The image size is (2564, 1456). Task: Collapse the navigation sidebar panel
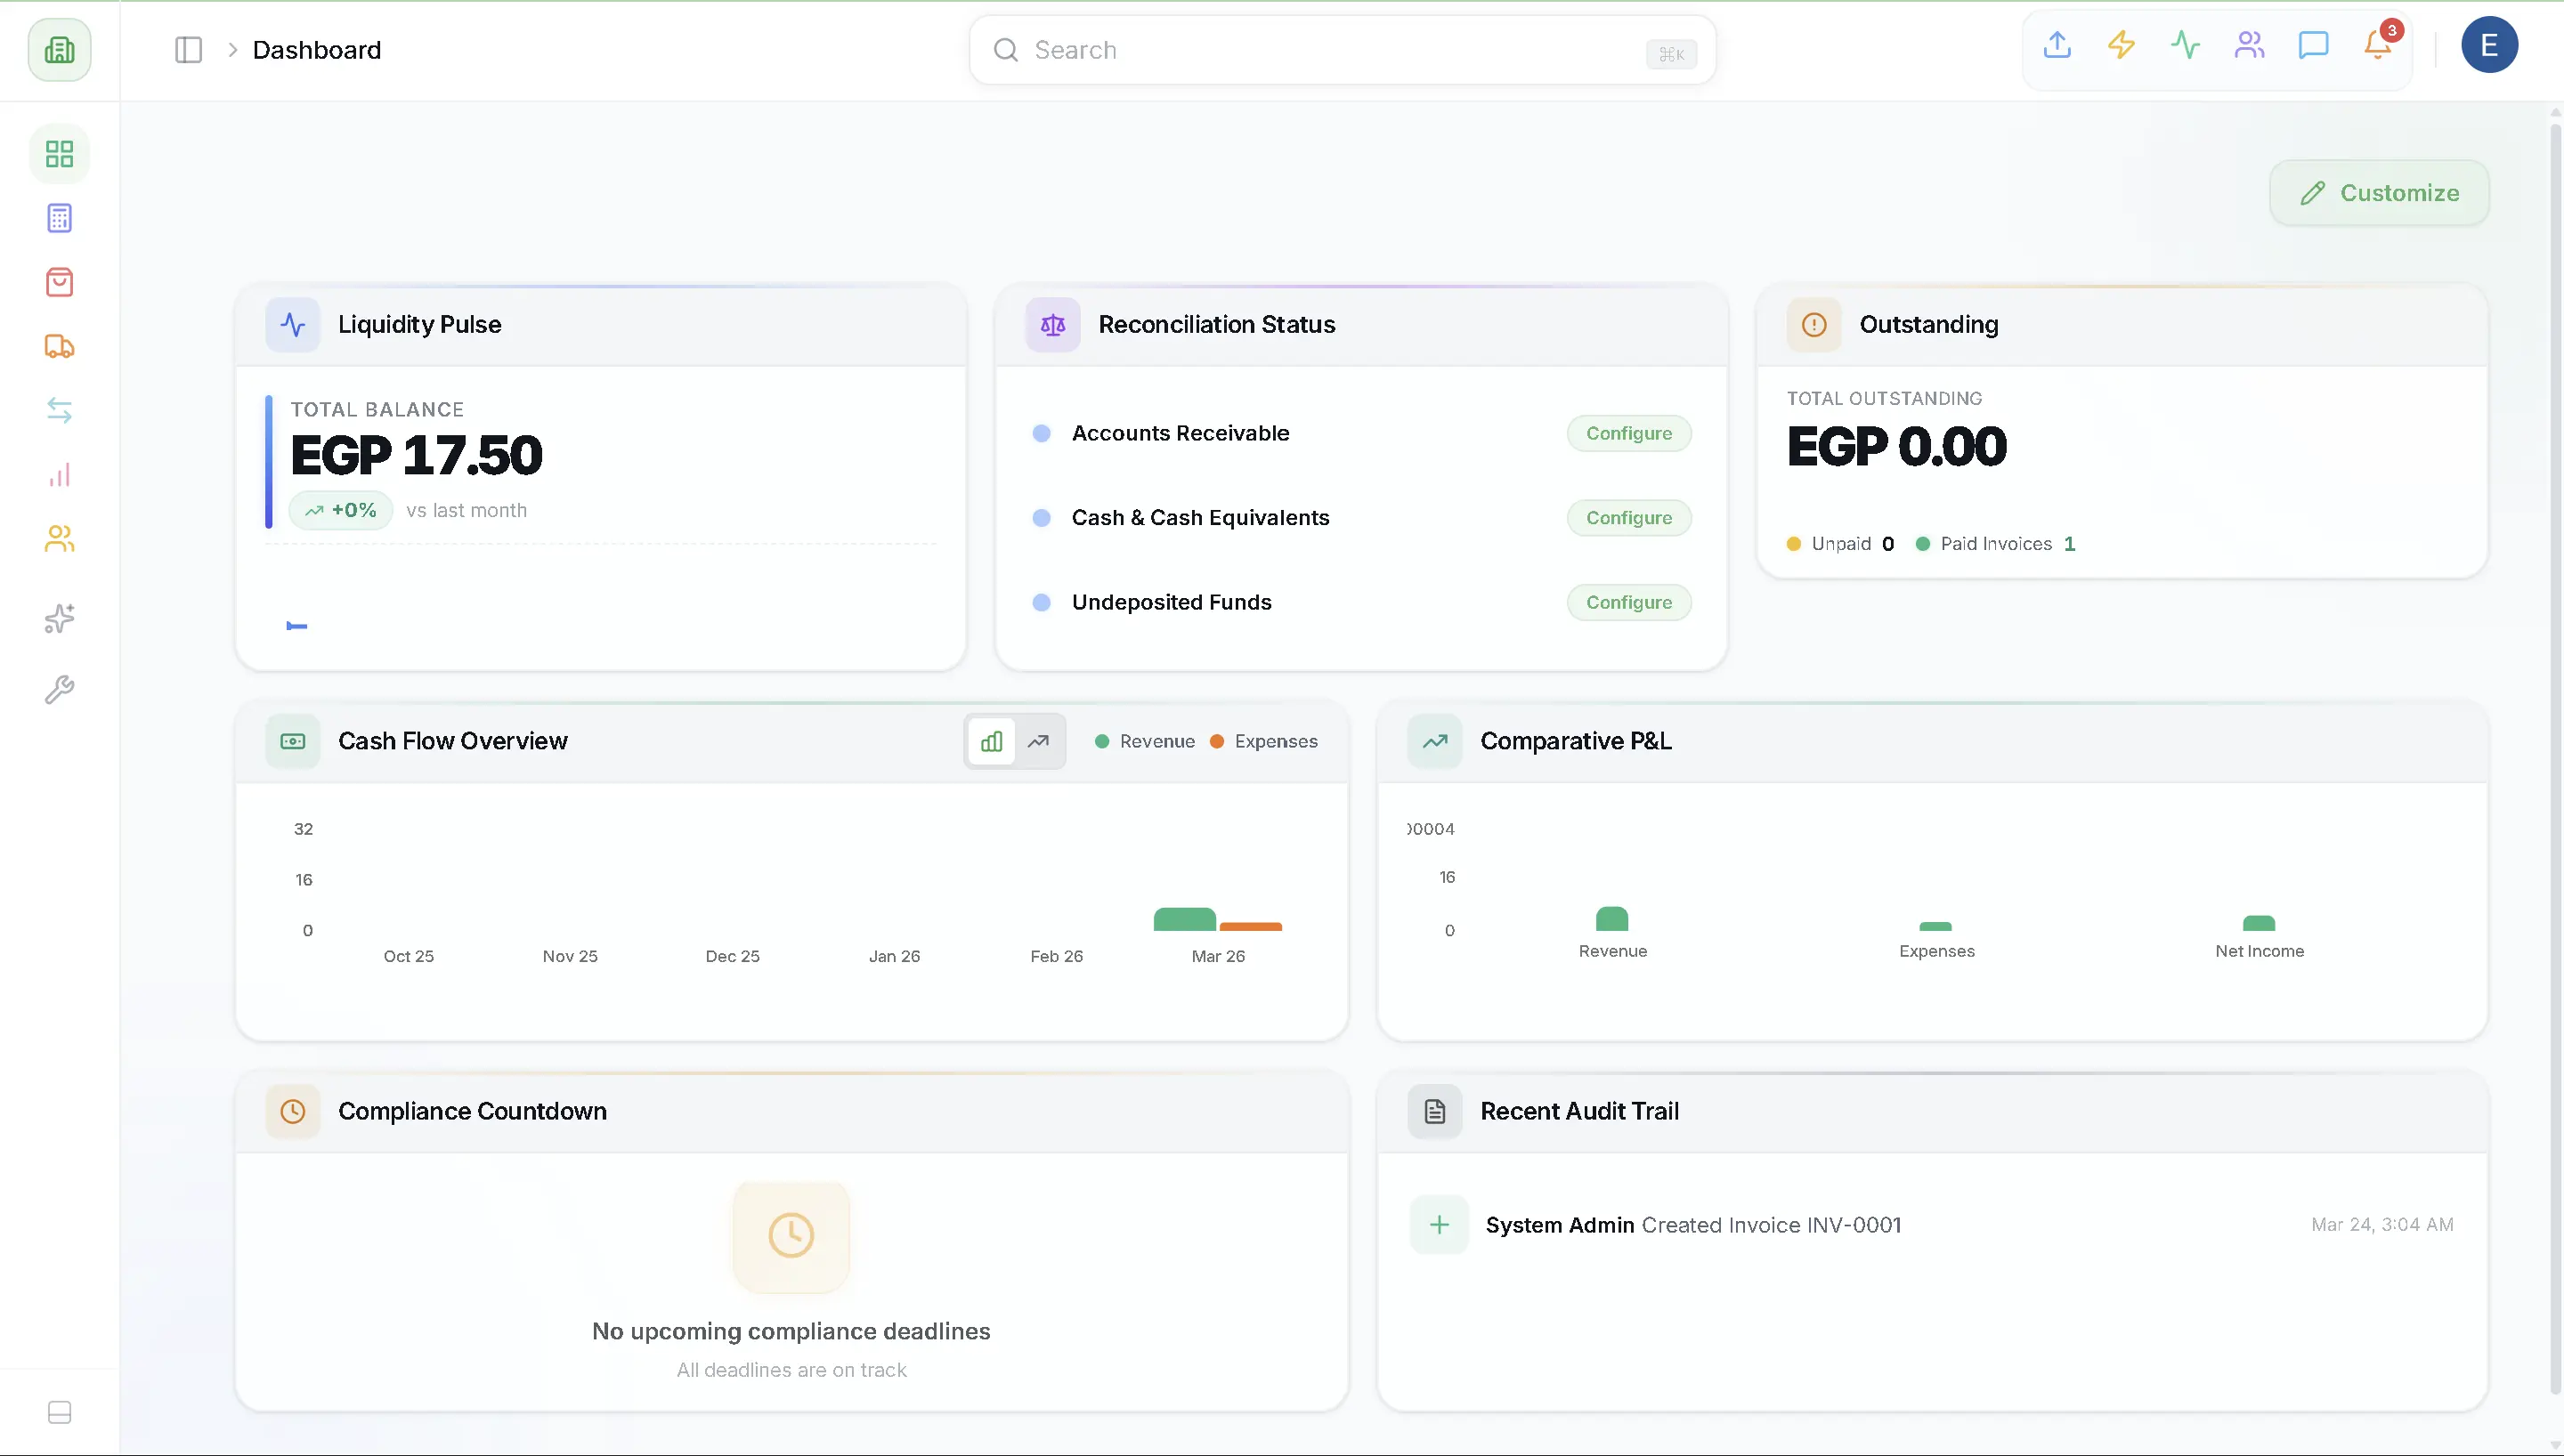coord(188,49)
